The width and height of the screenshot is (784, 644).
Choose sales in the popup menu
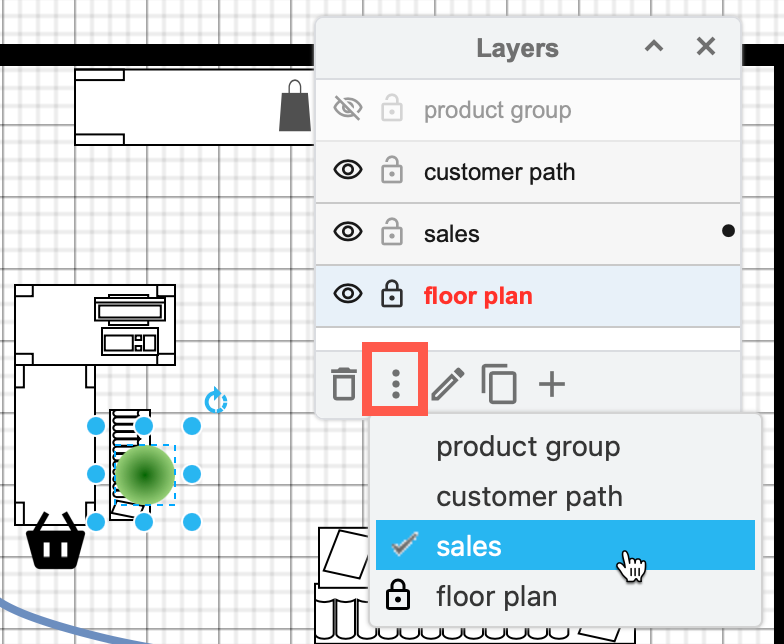[565, 545]
